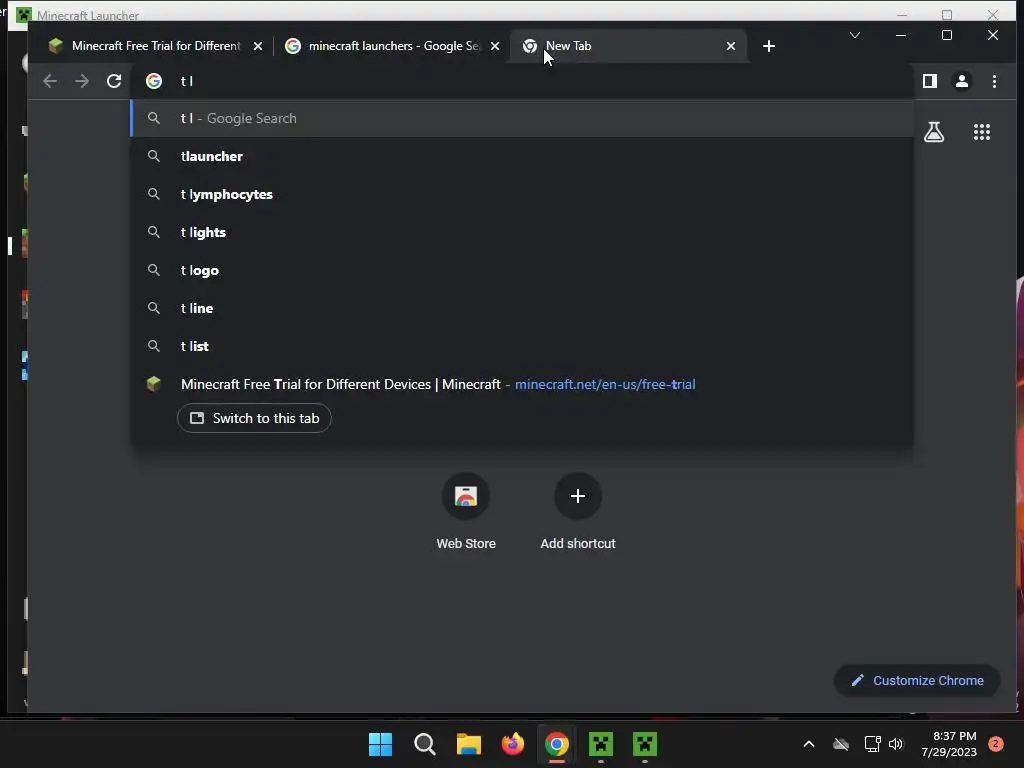The height and width of the screenshot is (768, 1024).
Task: Open File Explorer from taskbar
Action: click(x=468, y=744)
